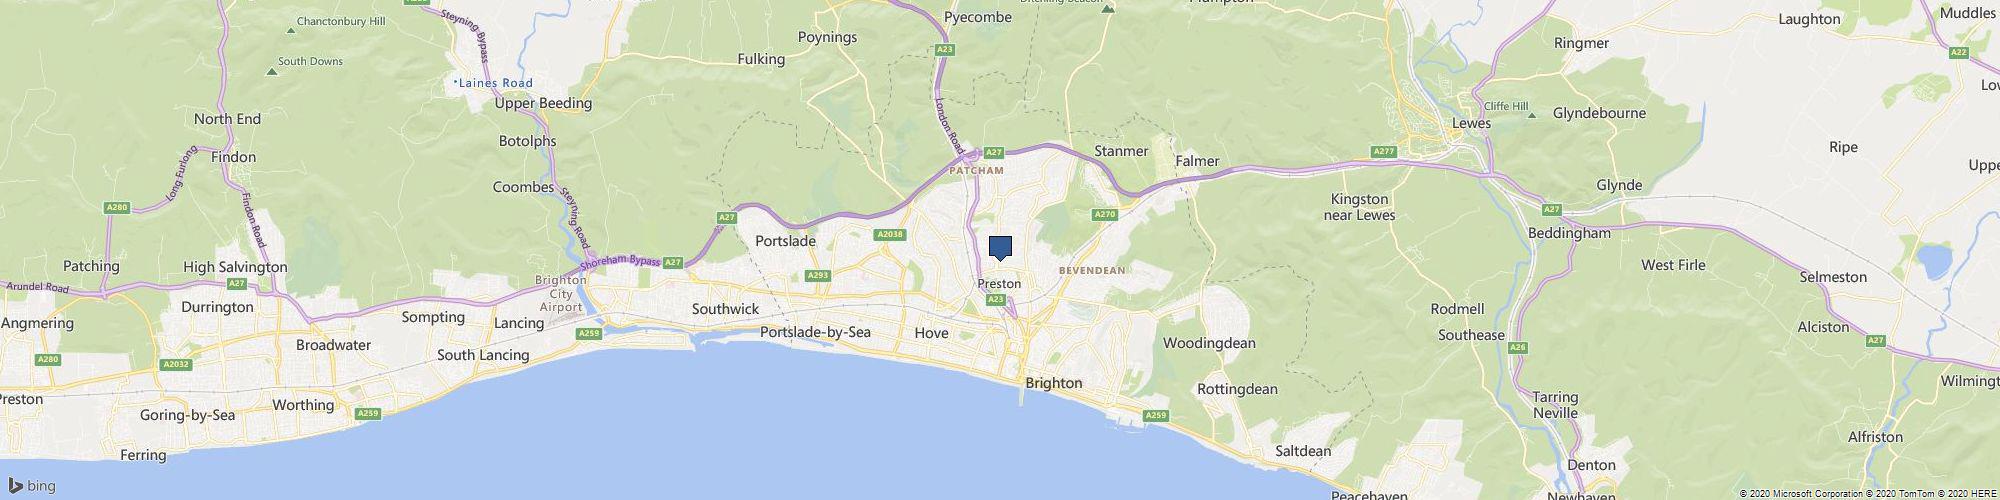Click the Bing logo
This screenshot has width=2000, height=500.
pos(32,487)
